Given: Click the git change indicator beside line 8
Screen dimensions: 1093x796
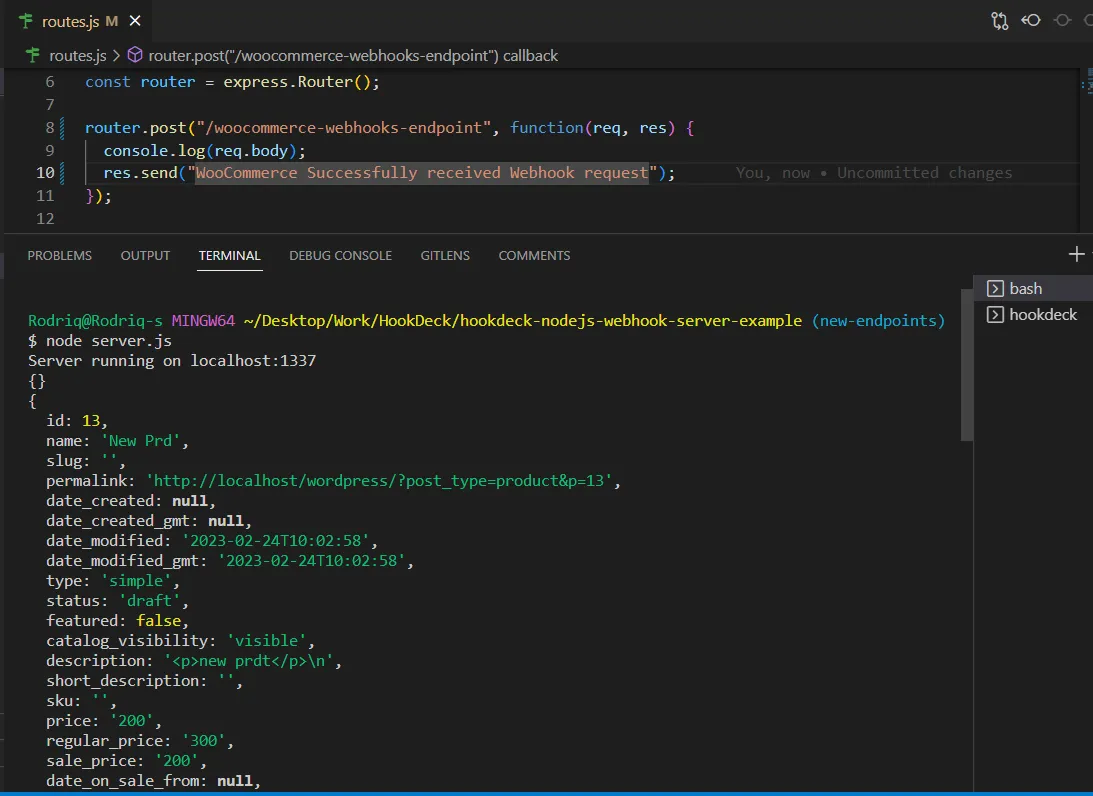Looking at the screenshot, I should (x=63, y=128).
